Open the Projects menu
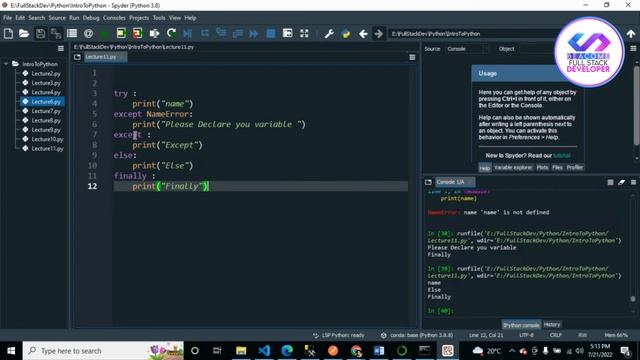Screen dimensions: 640x360 (139, 18)
